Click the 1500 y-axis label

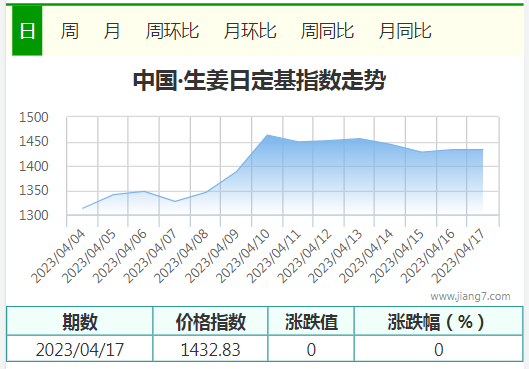pyautogui.click(x=34, y=118)
